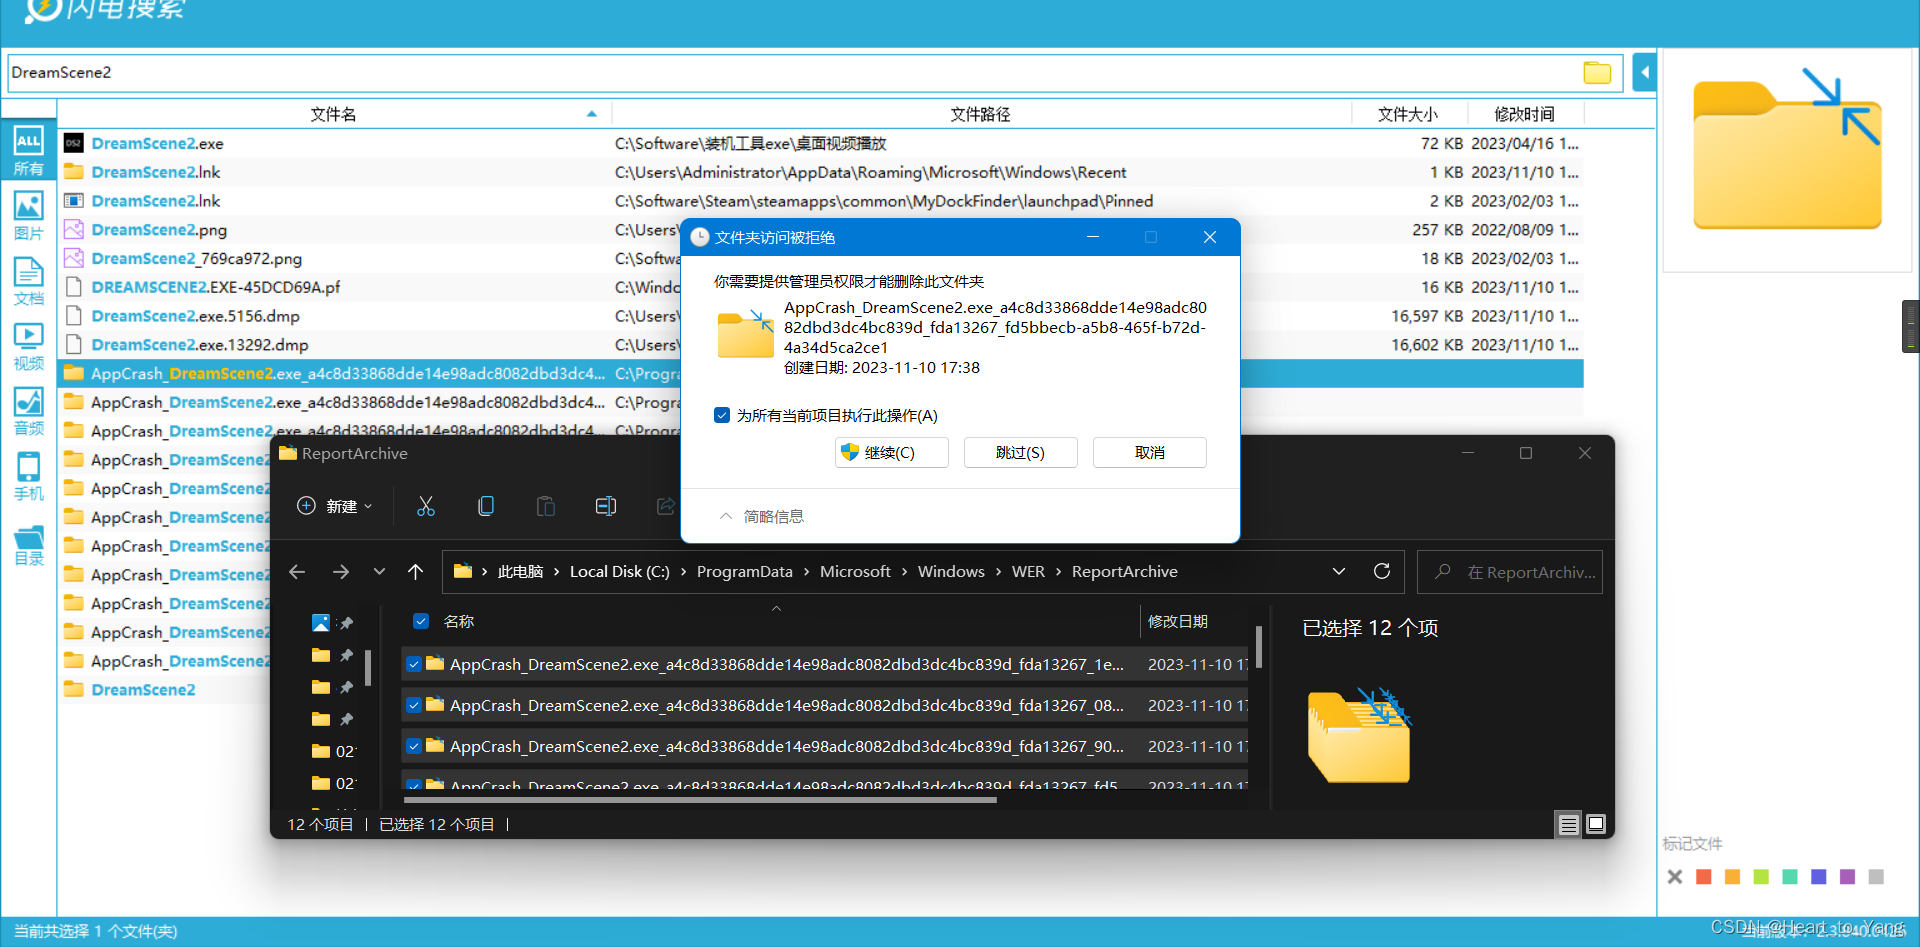Expand chevron after WER in path
This screenshot has width=1920, height=947.
pyautogui.click(x=1058, y=572)
